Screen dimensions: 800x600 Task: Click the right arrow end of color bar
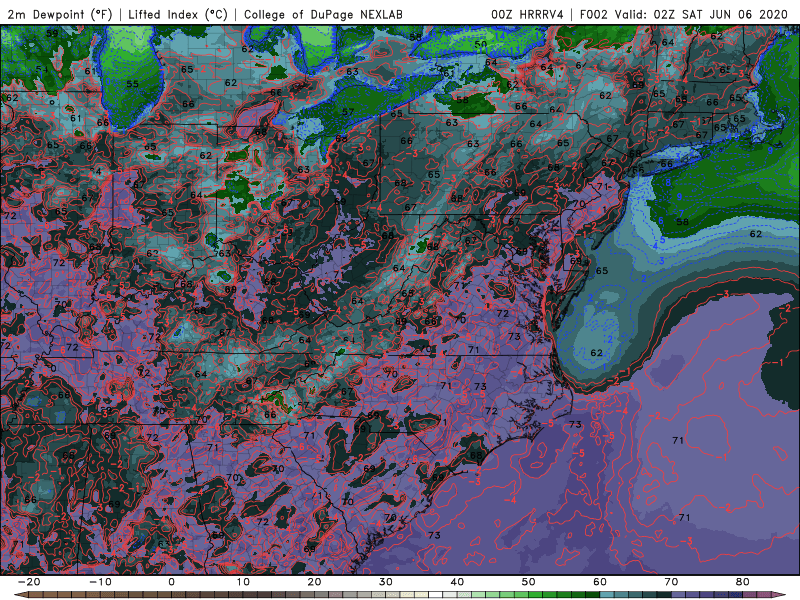pos(779,595)
